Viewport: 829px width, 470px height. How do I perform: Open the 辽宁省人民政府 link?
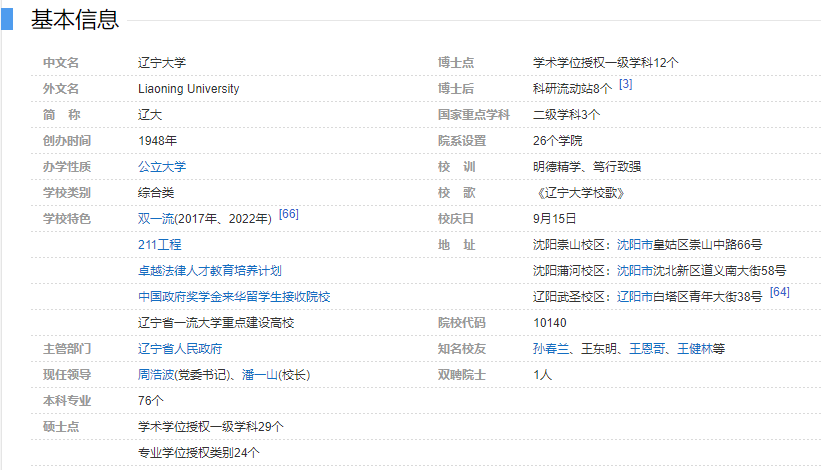pyautogui.click(x=180, y=349)
